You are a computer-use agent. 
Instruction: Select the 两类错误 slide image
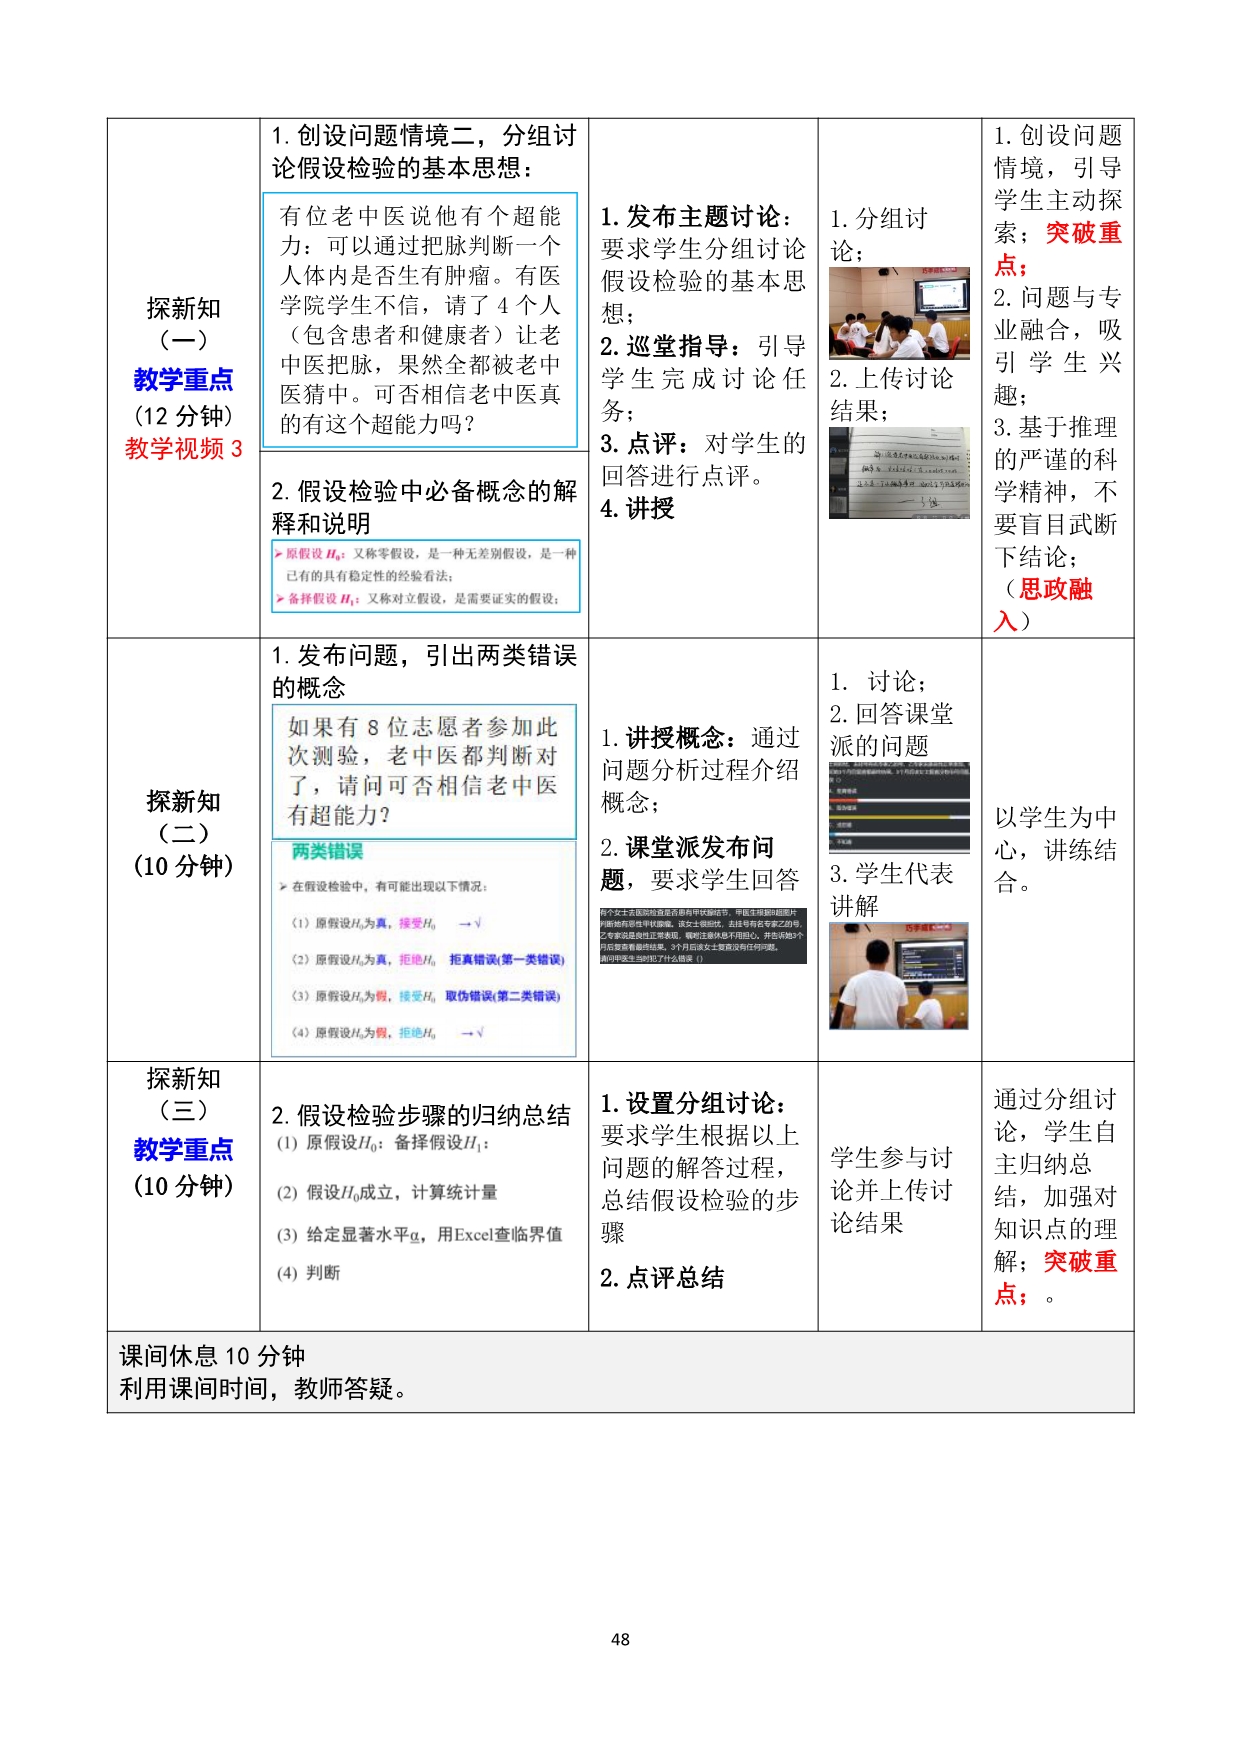424,949
